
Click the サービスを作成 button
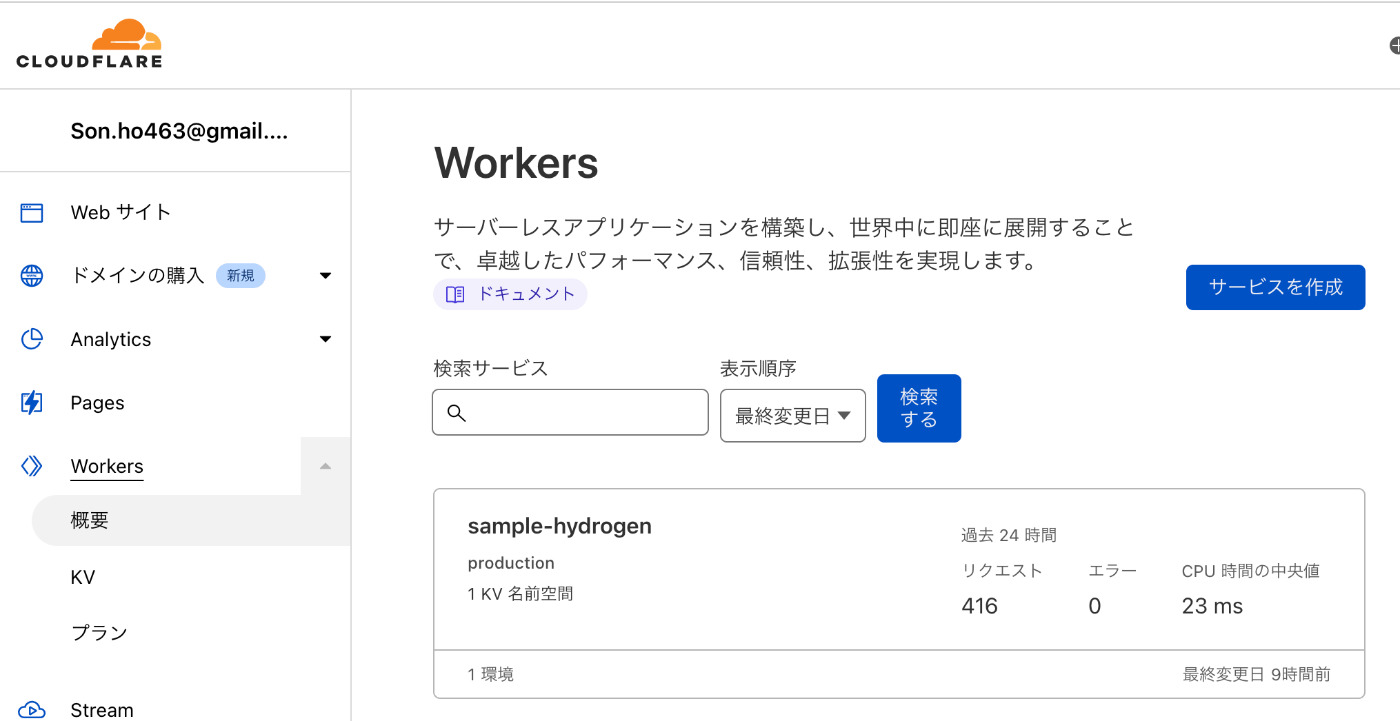(1275, 287)
